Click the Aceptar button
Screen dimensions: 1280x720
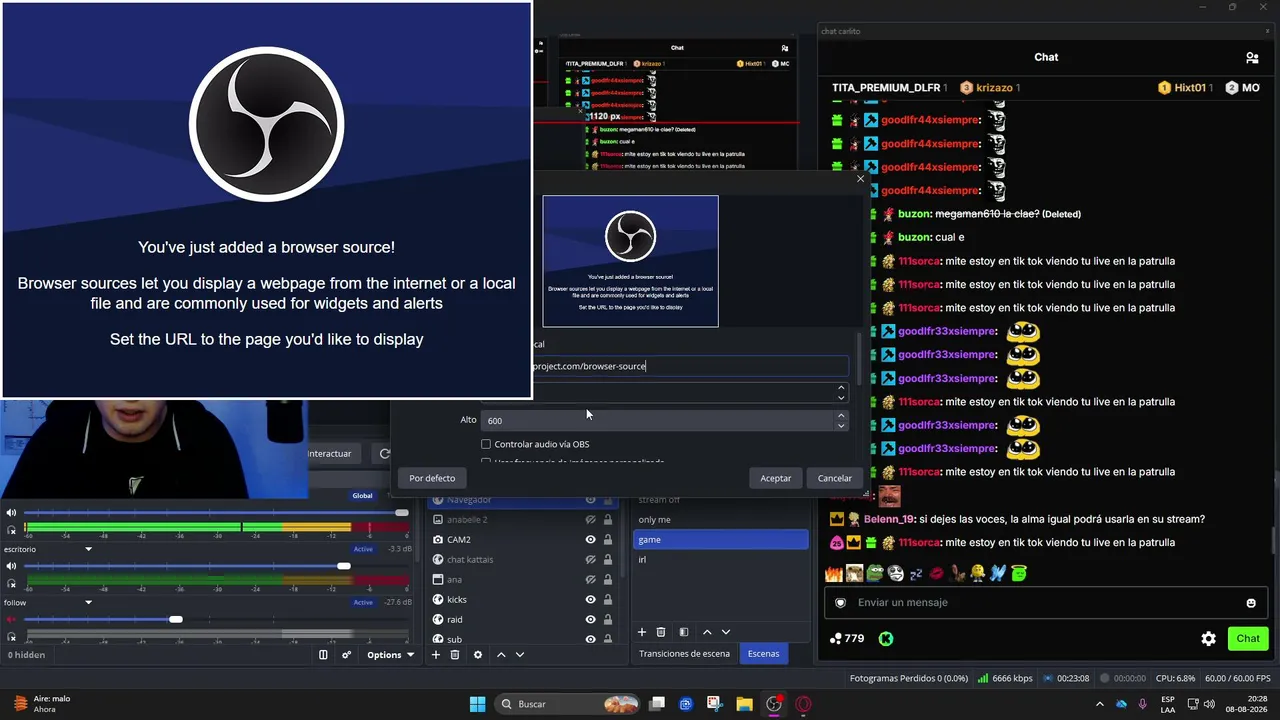[775, 478]
